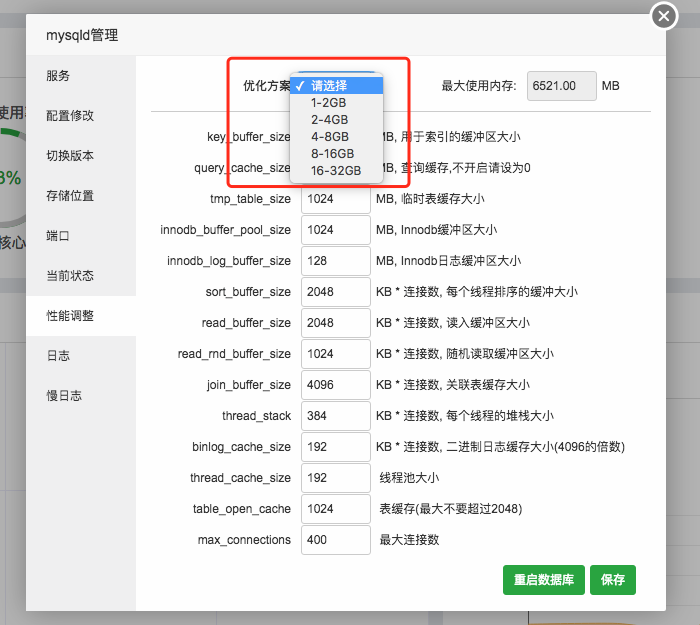Choose 请选择 option in dropdown
This screenshot has width=700, height=625.
click(337, 86)
